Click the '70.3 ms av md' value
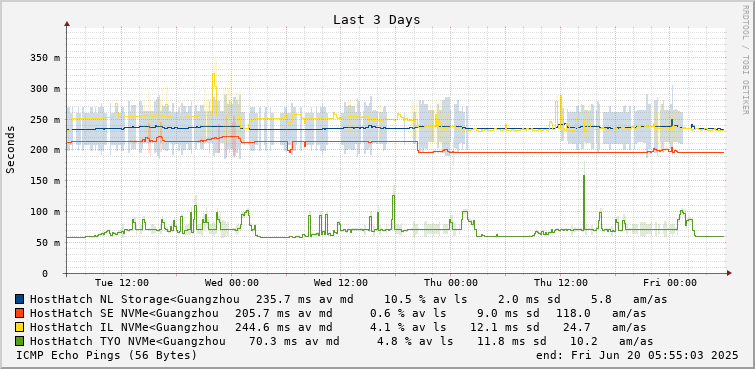The image size is (755, 369). click(294, 341)
